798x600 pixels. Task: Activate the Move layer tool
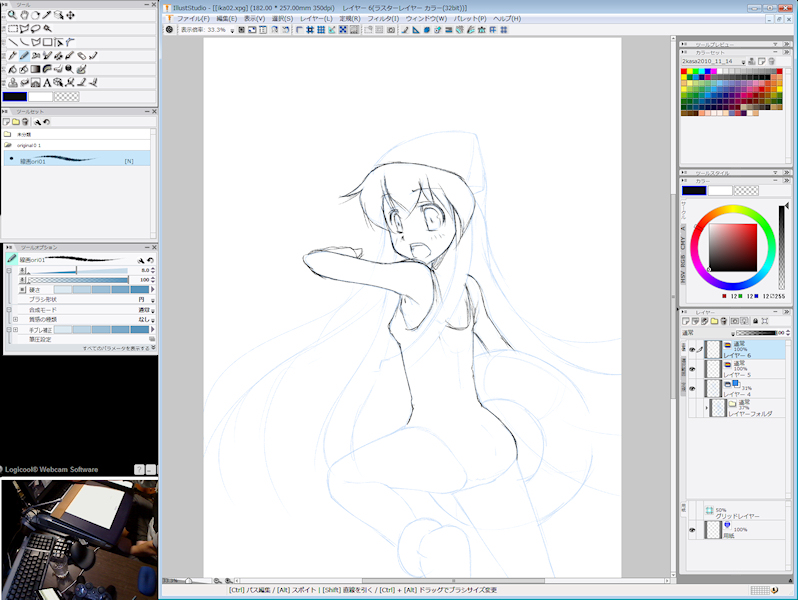71,15
